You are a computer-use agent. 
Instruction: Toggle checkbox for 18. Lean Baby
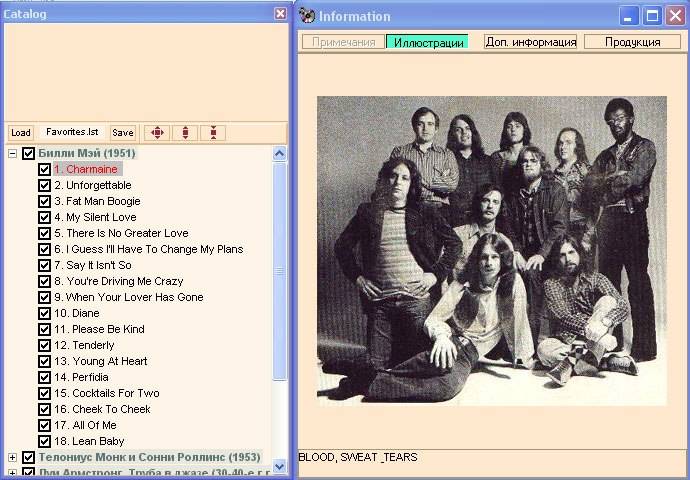coord(44,441)
